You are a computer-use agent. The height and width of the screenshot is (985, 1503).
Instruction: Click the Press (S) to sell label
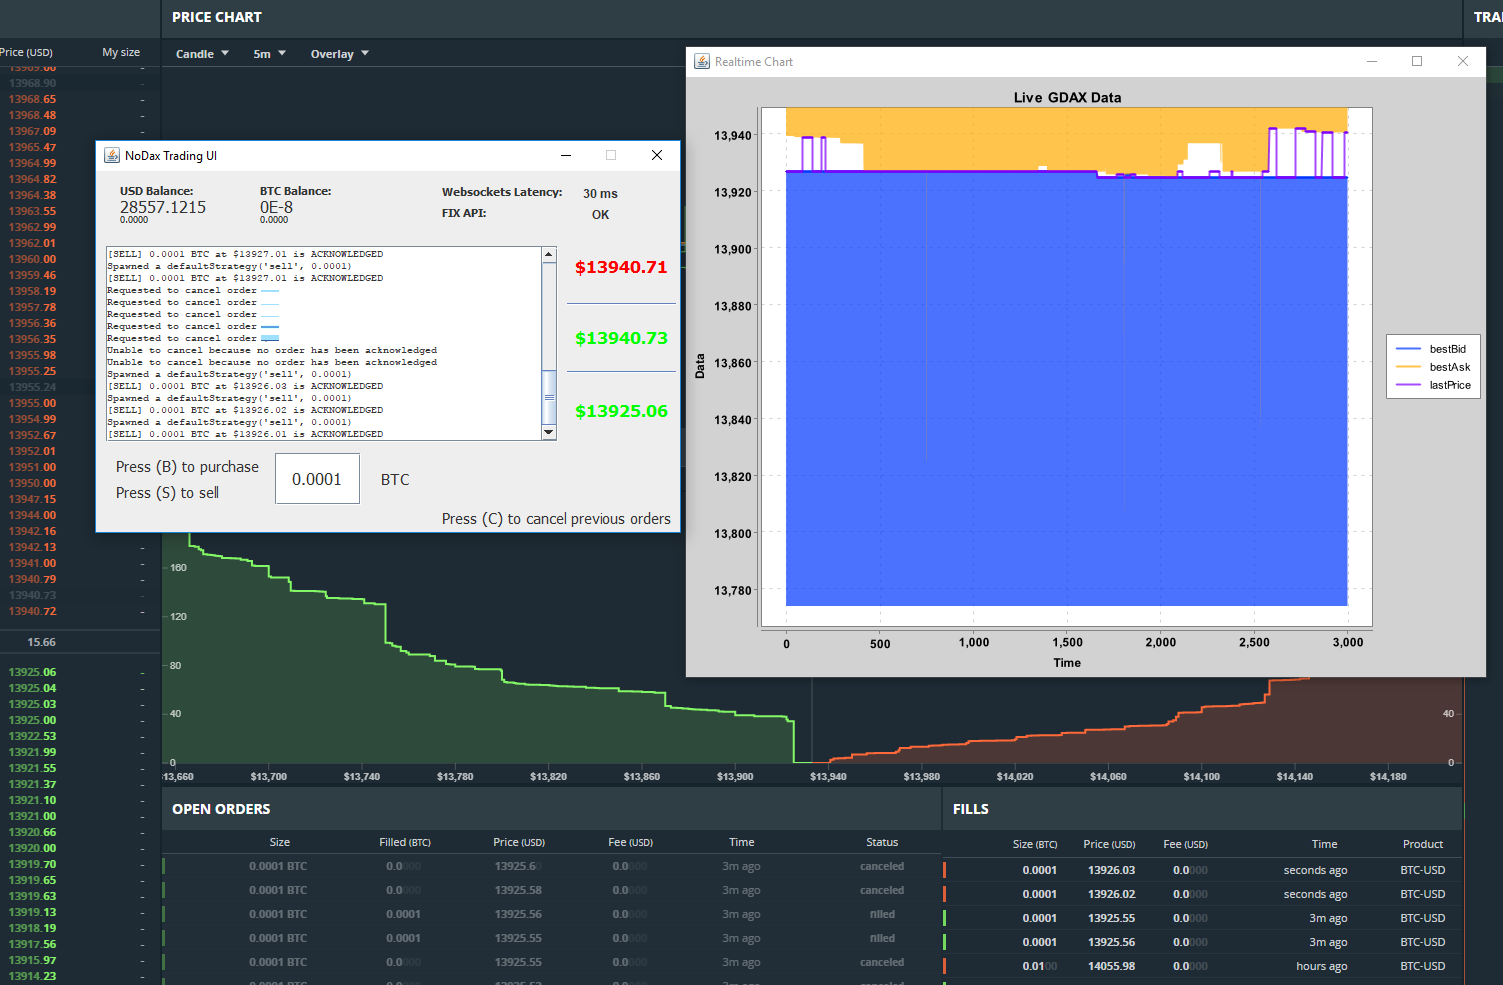coord(167,493)
